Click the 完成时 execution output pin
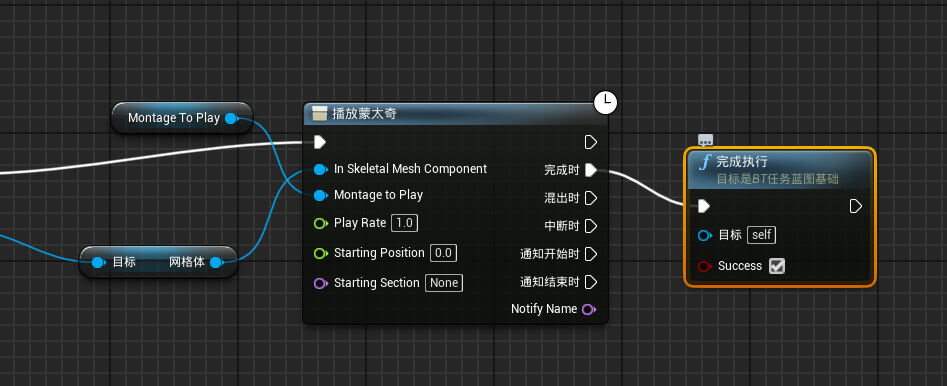The height and width of the screenshot is (386, 947). [x=591, y=170]
